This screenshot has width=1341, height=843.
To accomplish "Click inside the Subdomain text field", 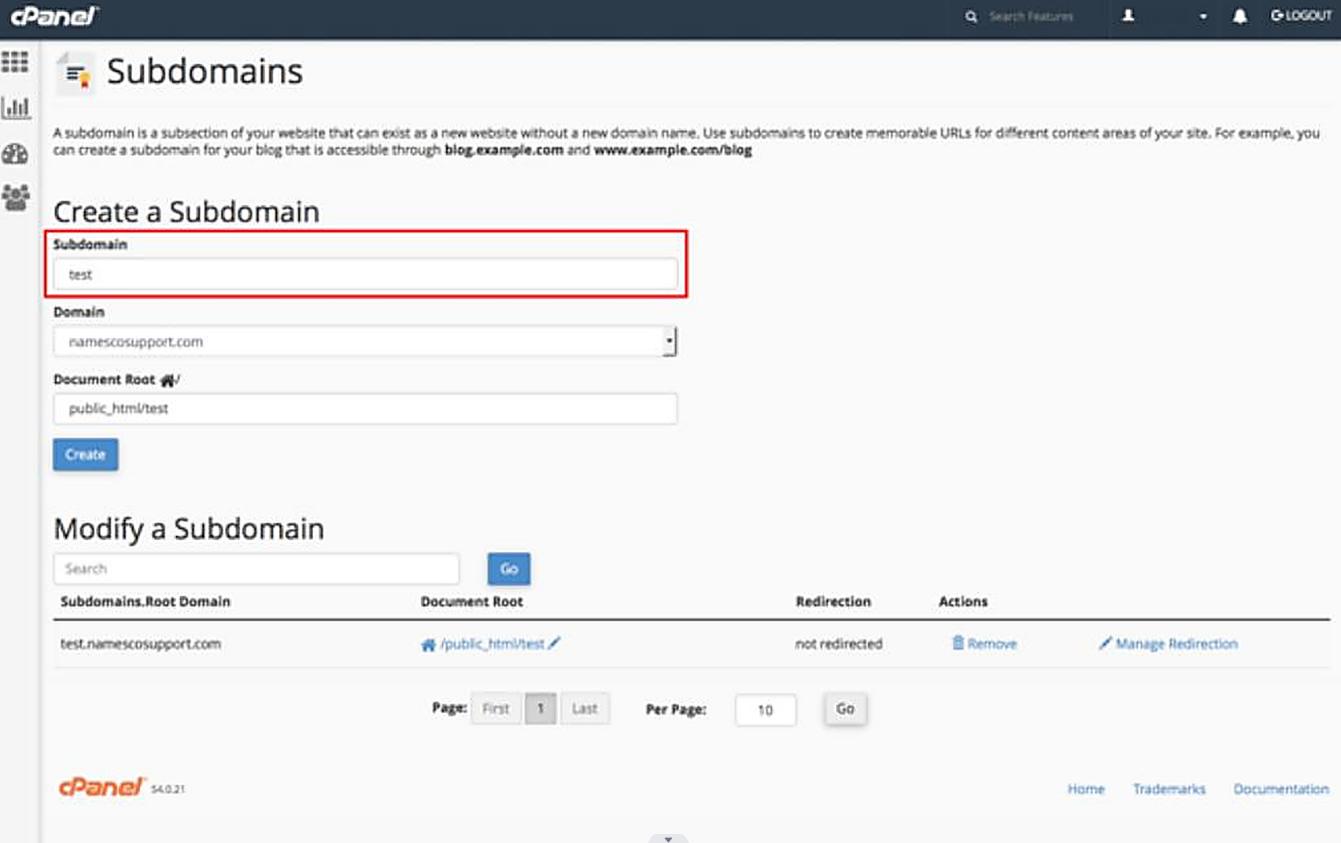I will tap(365, 273).
